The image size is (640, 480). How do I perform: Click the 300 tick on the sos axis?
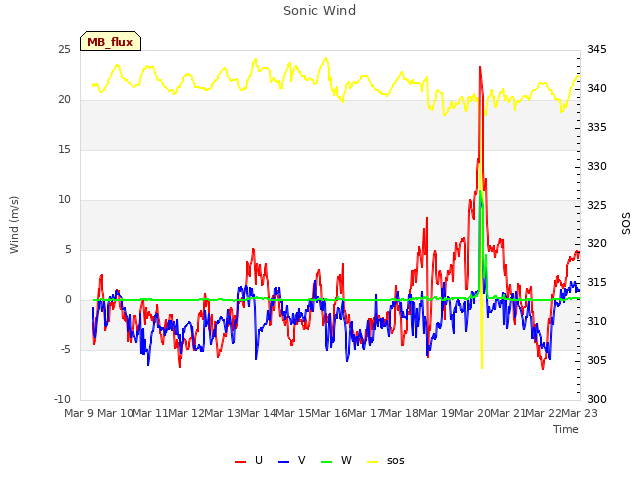(x=597, y=399)
